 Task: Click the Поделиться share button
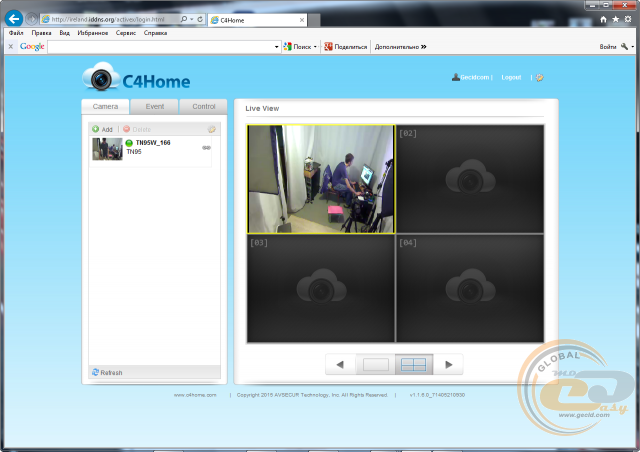pyautogui.click(x=346, y=47)
